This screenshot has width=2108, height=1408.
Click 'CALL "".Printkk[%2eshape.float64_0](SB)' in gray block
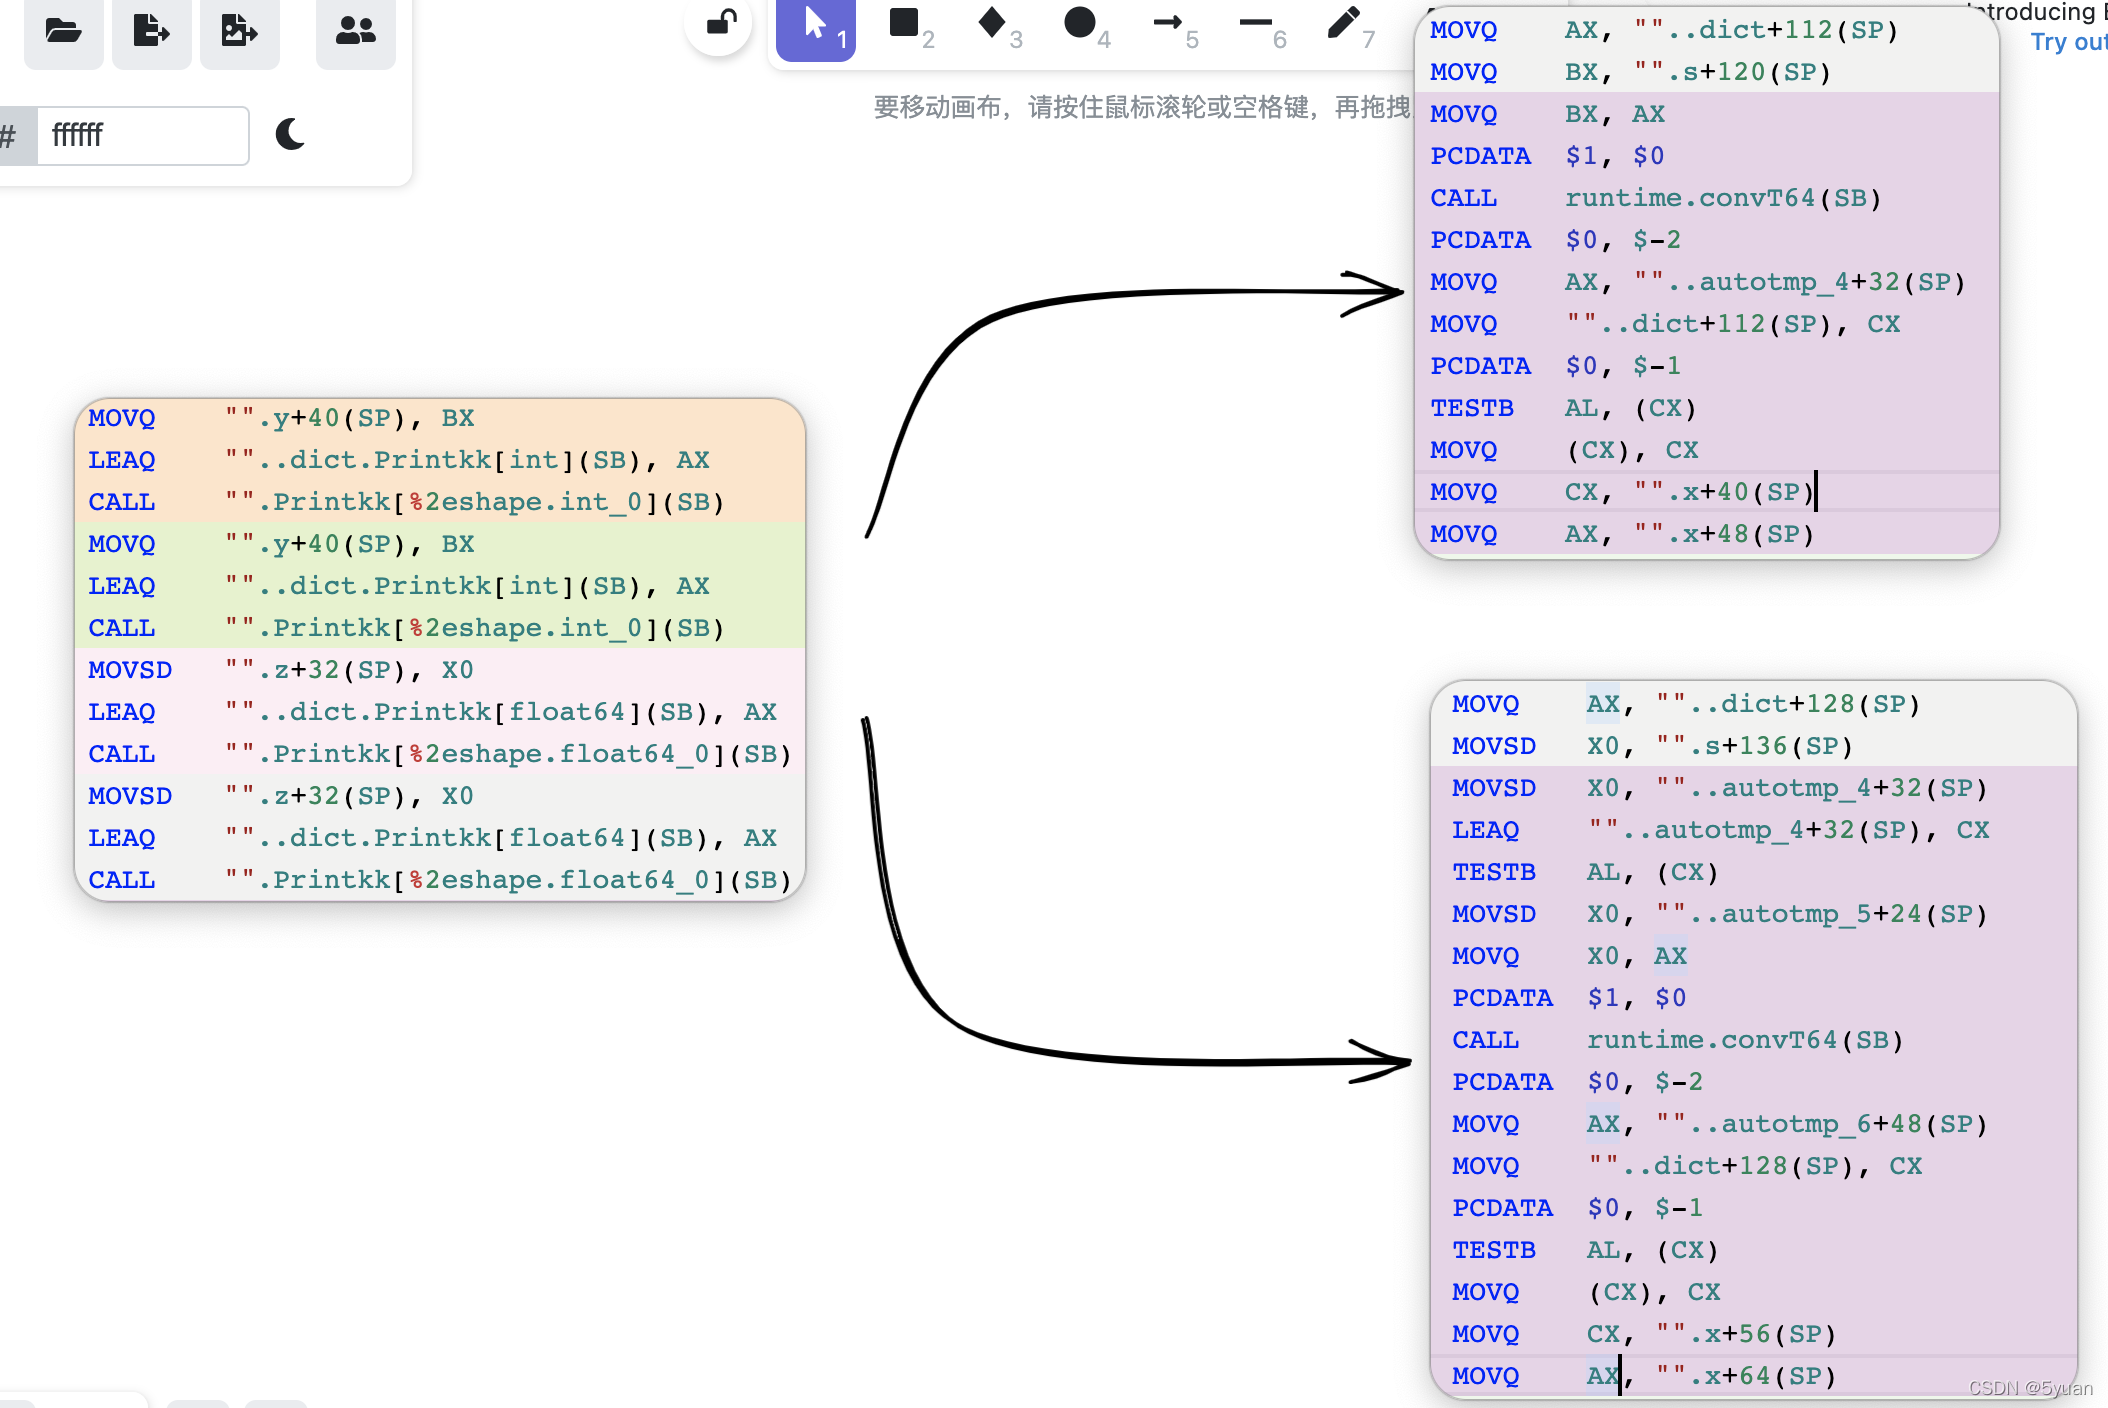[440, 880]
